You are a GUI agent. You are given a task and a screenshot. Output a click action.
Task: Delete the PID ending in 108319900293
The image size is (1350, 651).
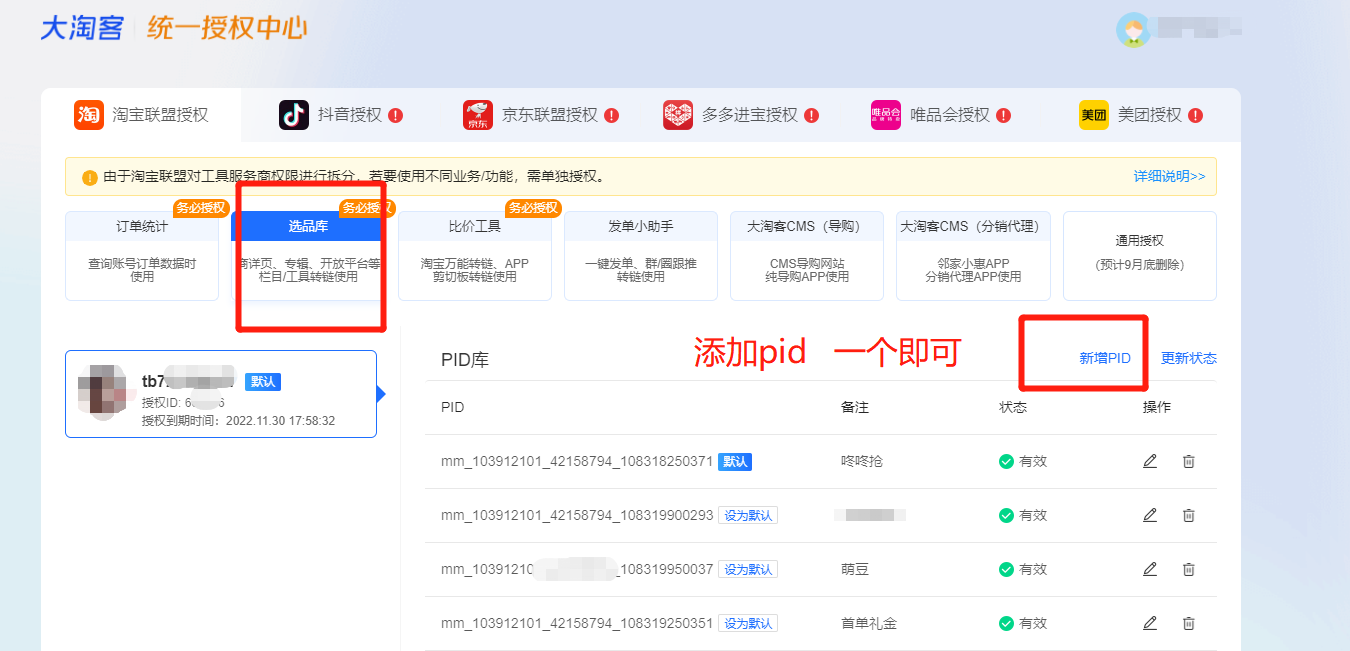tap(1188, 515)
